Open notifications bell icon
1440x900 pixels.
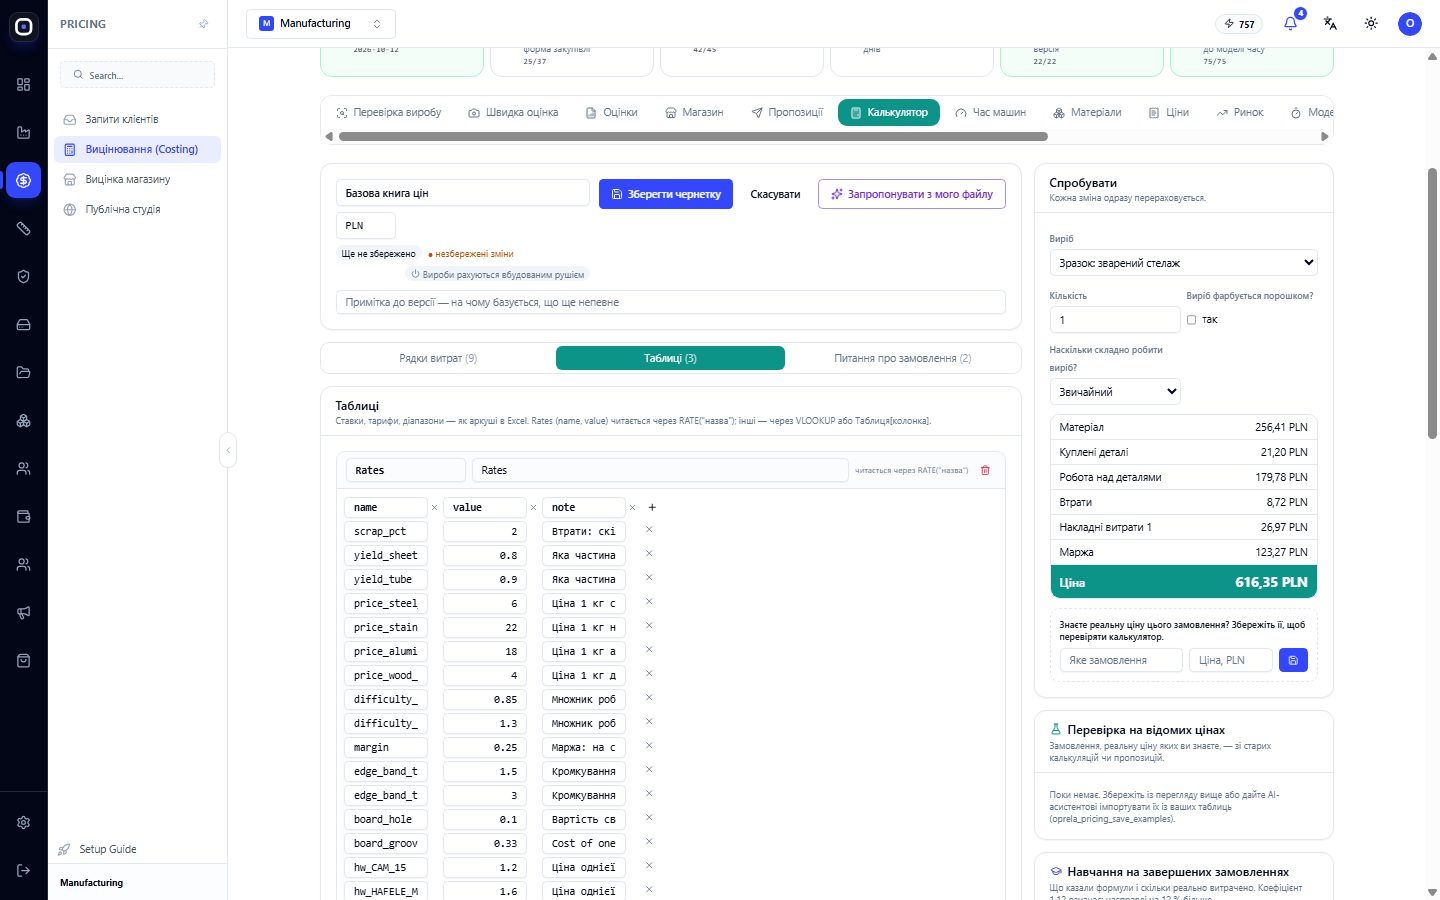(1290, 23)
